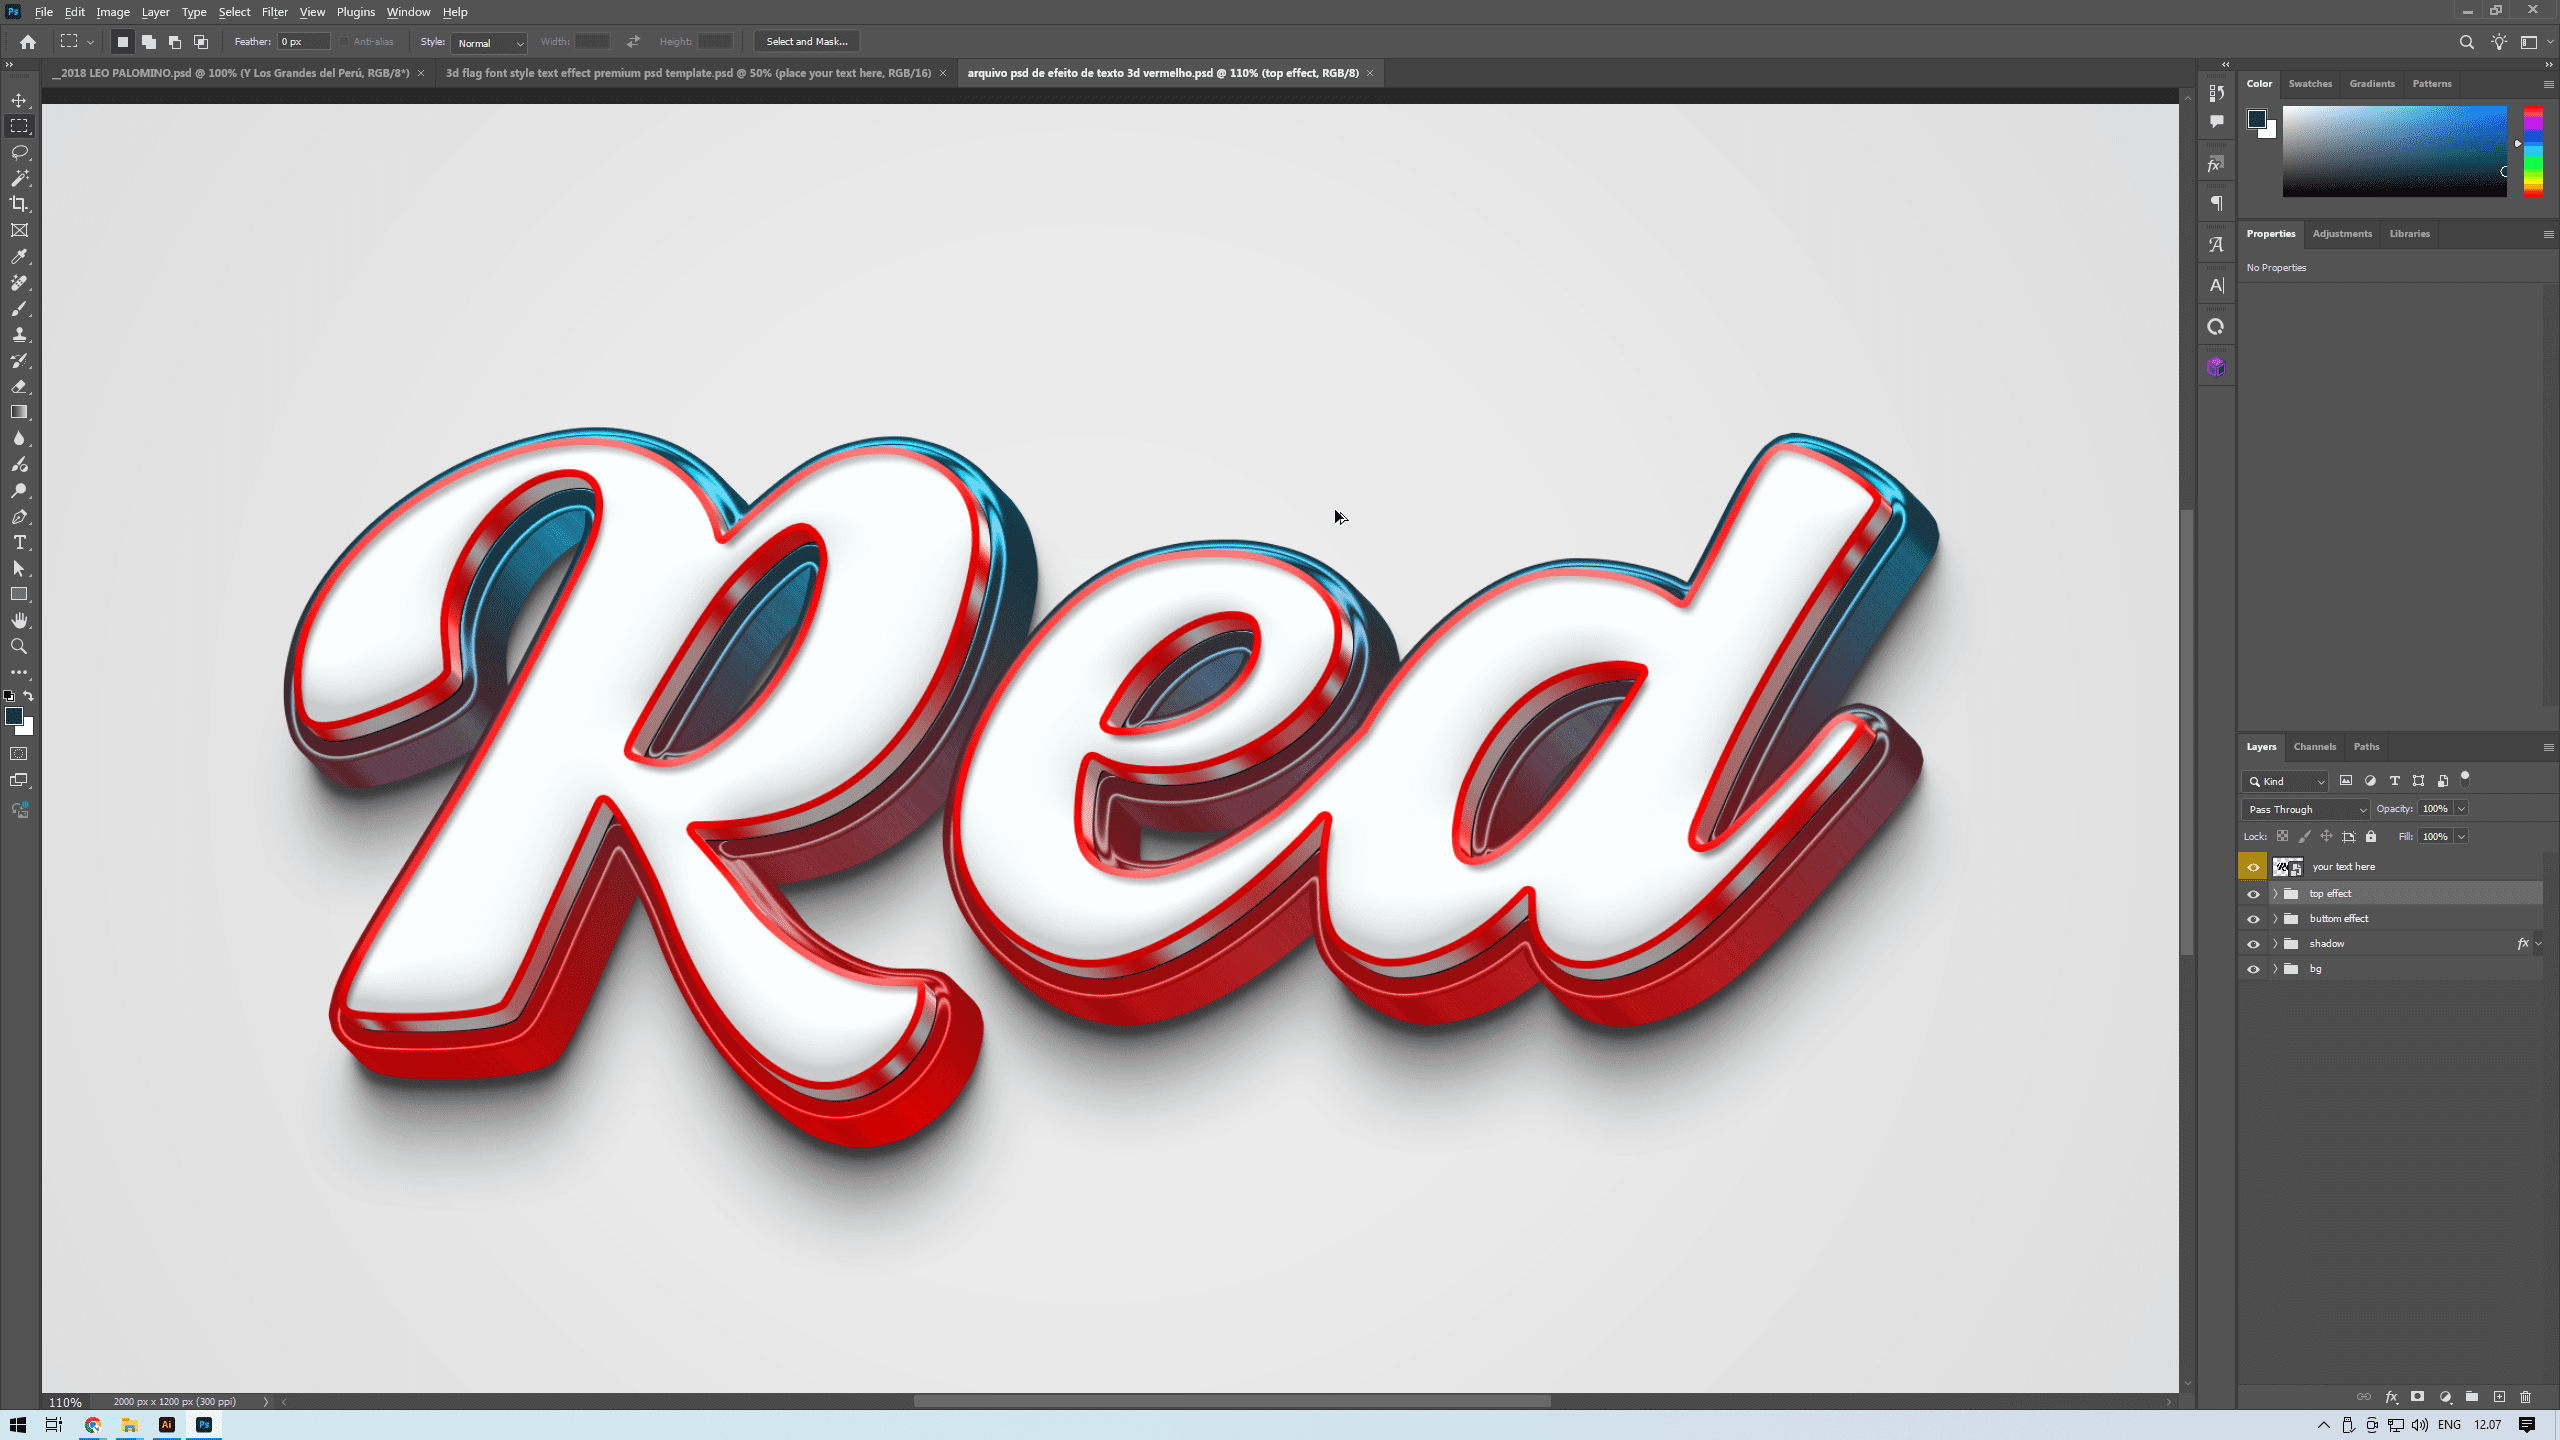2560x1440 pixels.
Task: Pick the Eyedropper tool
Action: (18, 257)
